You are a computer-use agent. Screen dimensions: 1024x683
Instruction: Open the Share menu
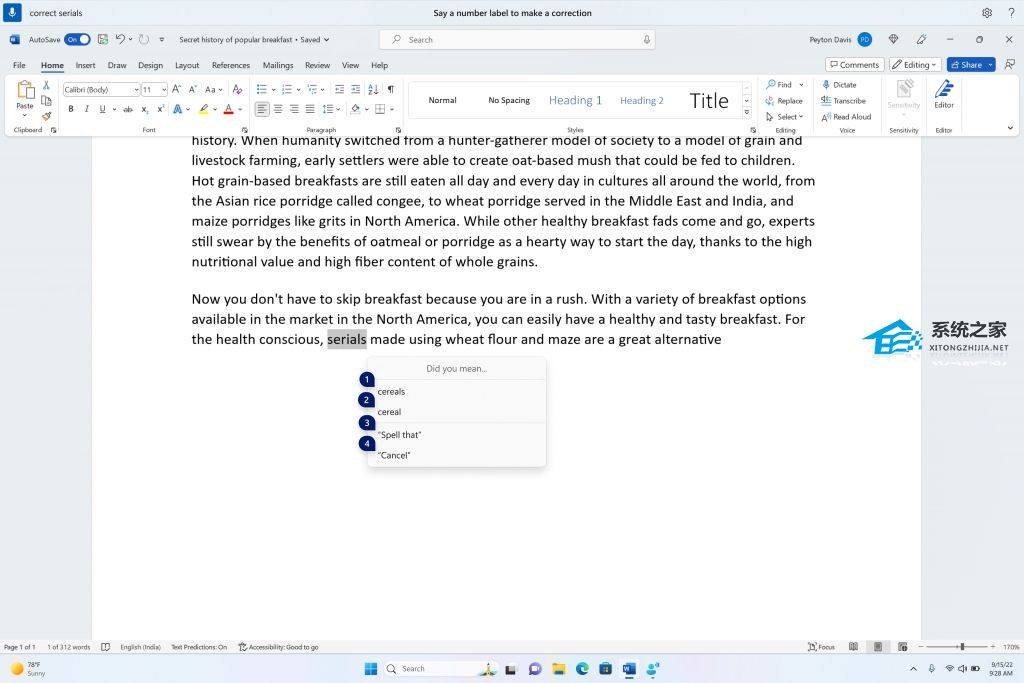click(x=967, y=64)
